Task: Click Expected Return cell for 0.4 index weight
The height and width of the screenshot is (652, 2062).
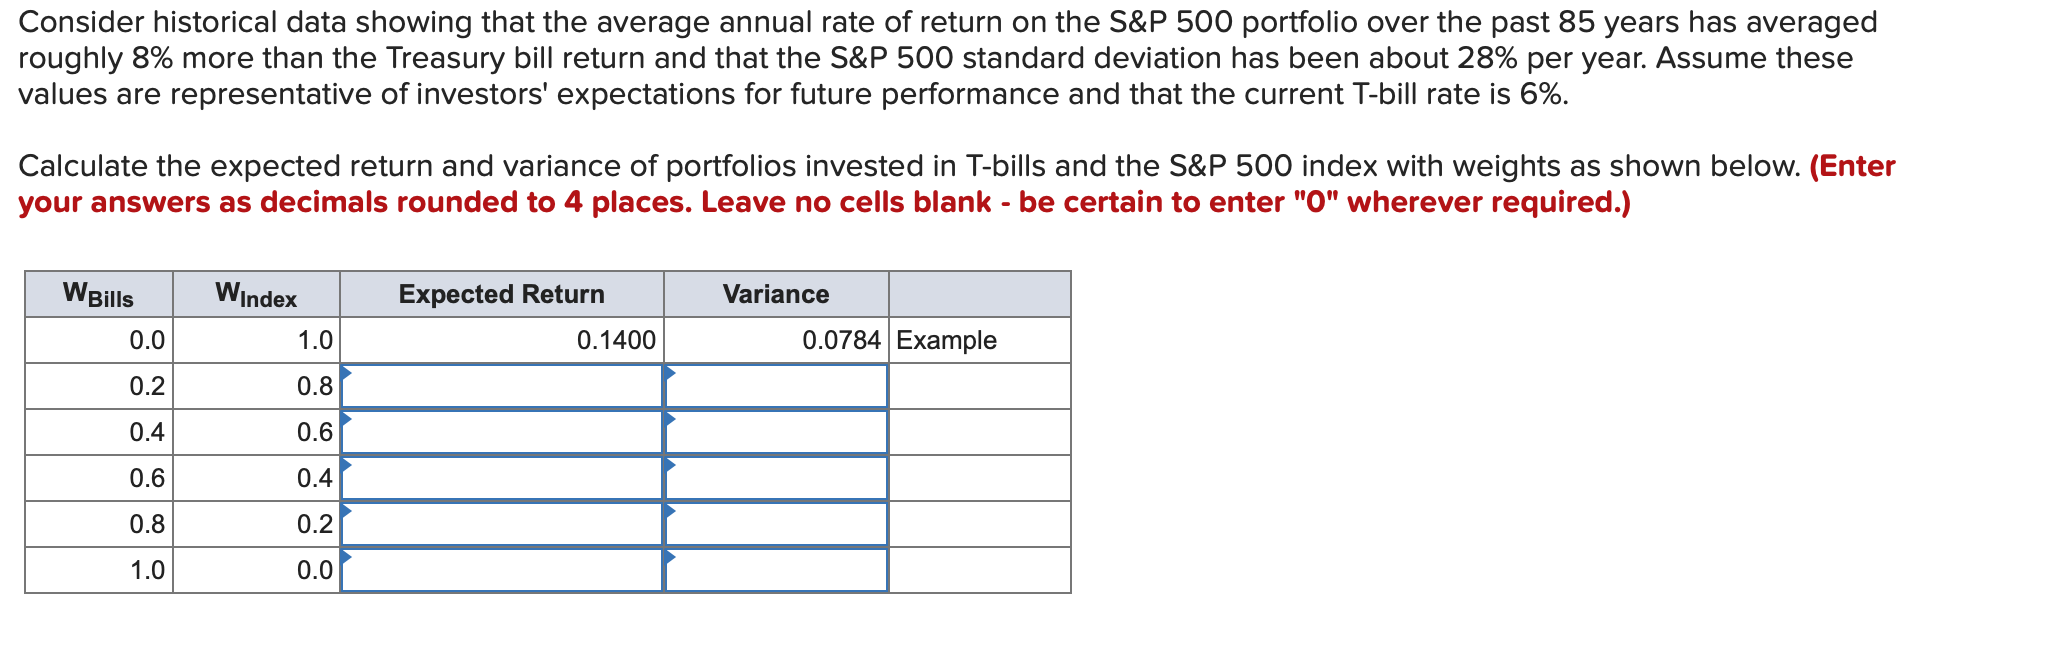Action: [x=502, y=478]
